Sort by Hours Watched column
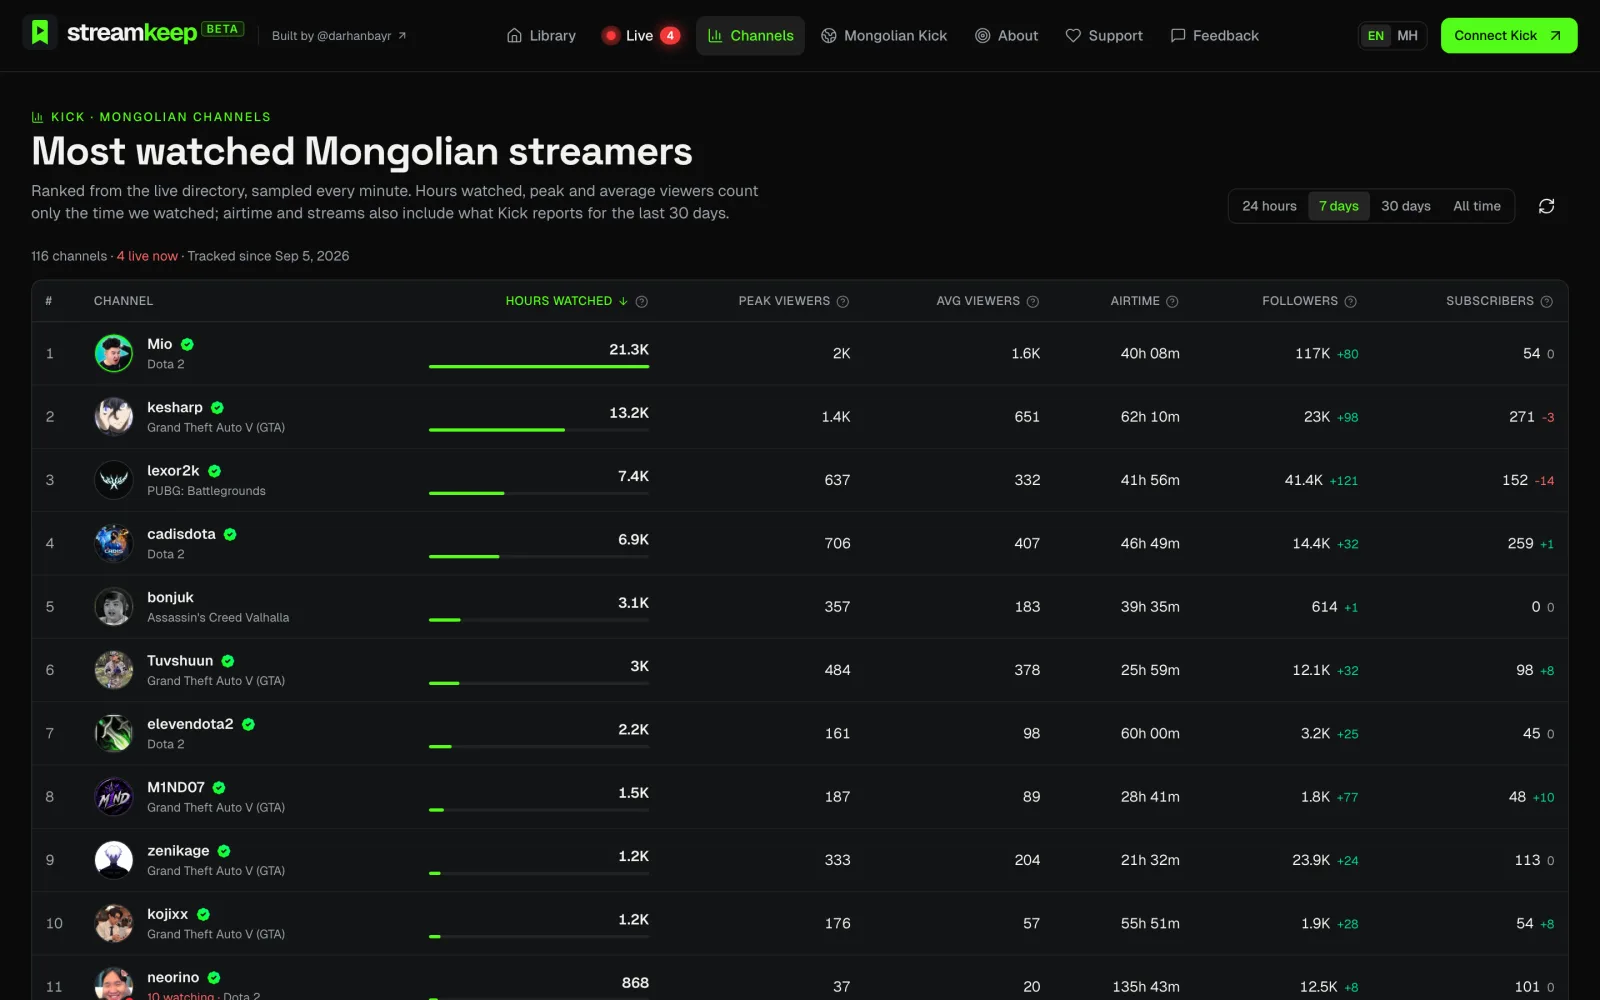 pyautogui.click(x=566, y=301)
